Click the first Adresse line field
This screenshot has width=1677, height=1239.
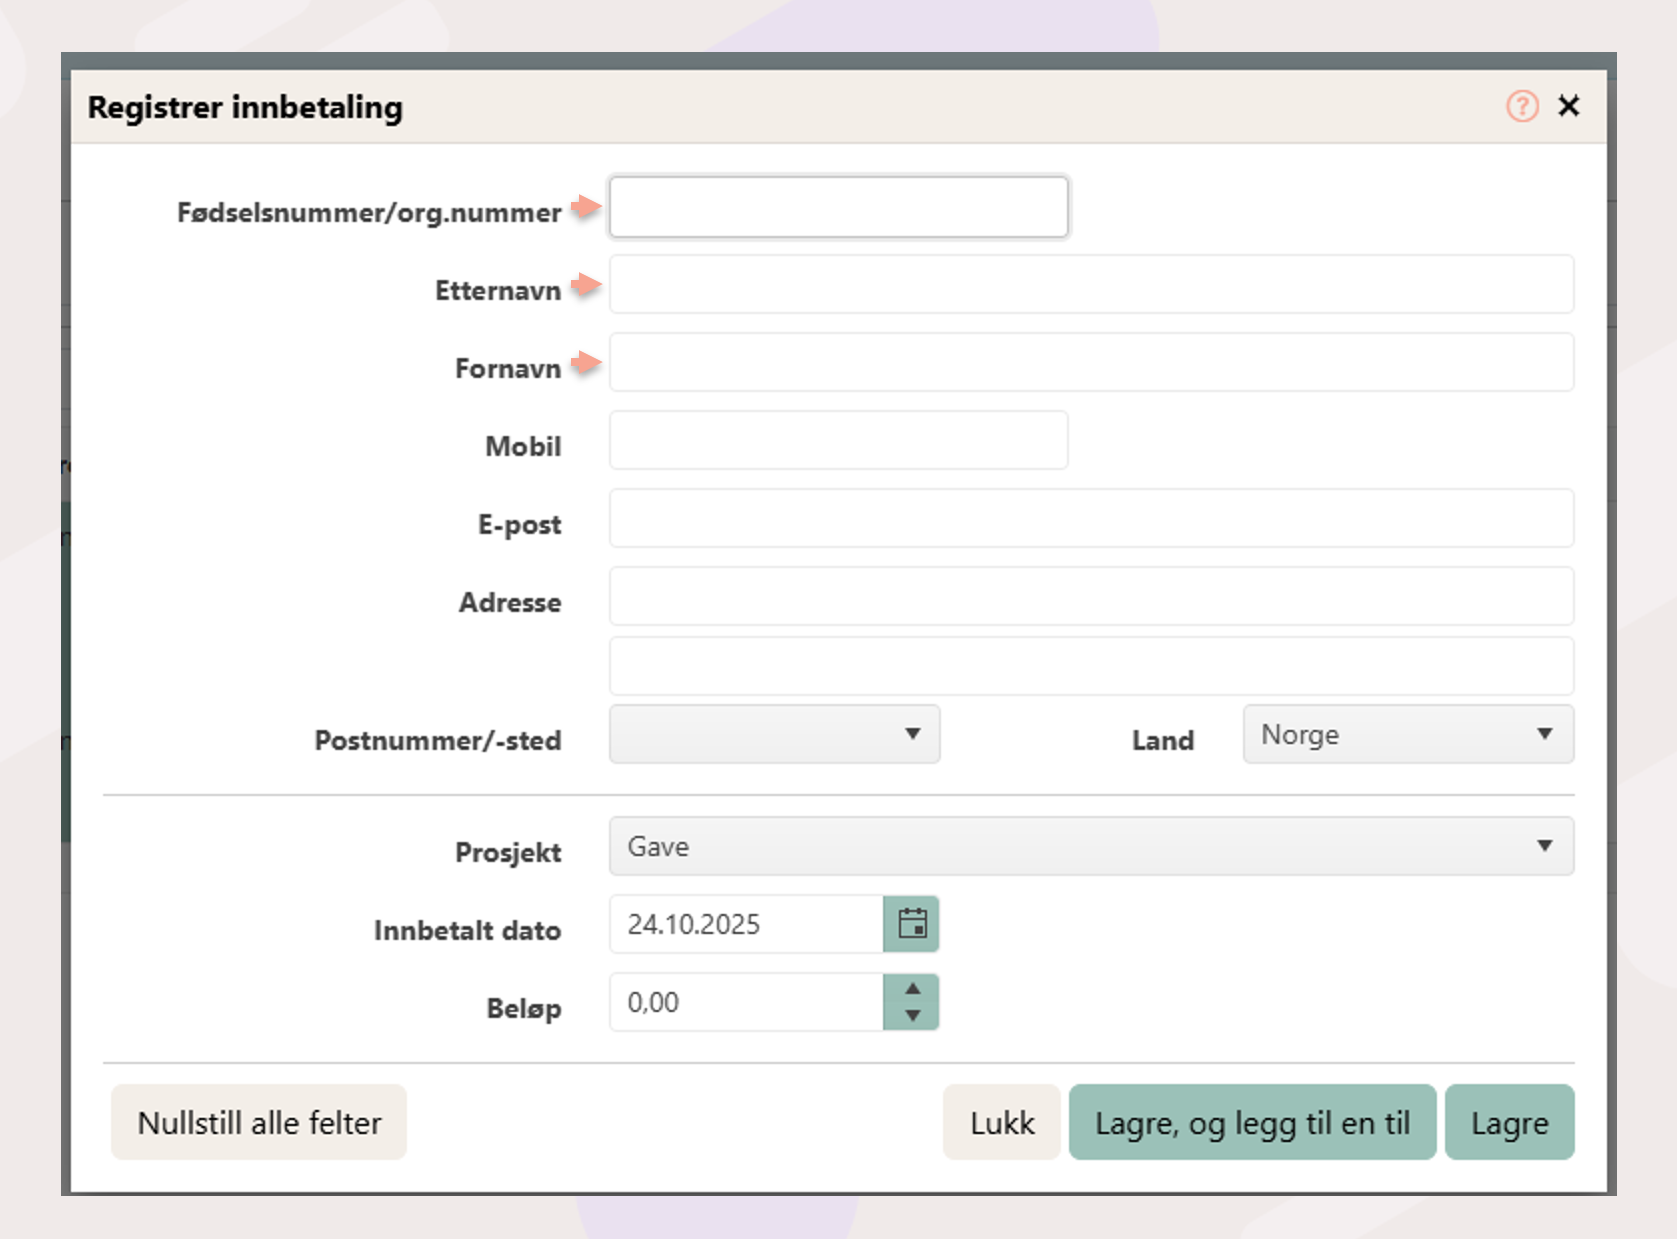[1092, 596]
